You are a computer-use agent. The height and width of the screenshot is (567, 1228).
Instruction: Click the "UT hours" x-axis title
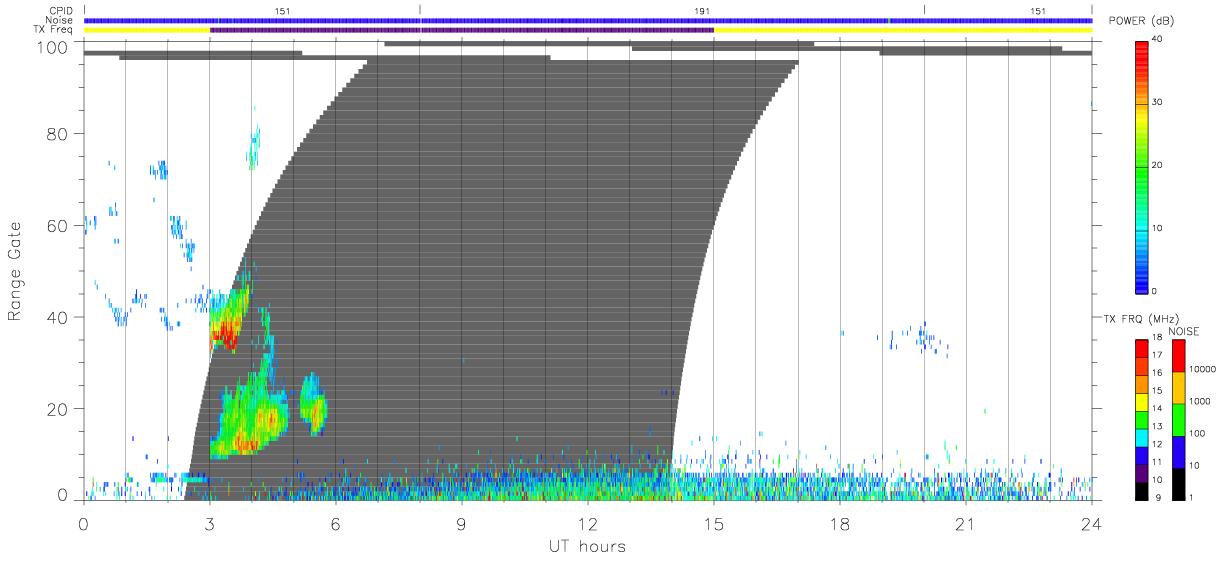click(x=587, y=547)
